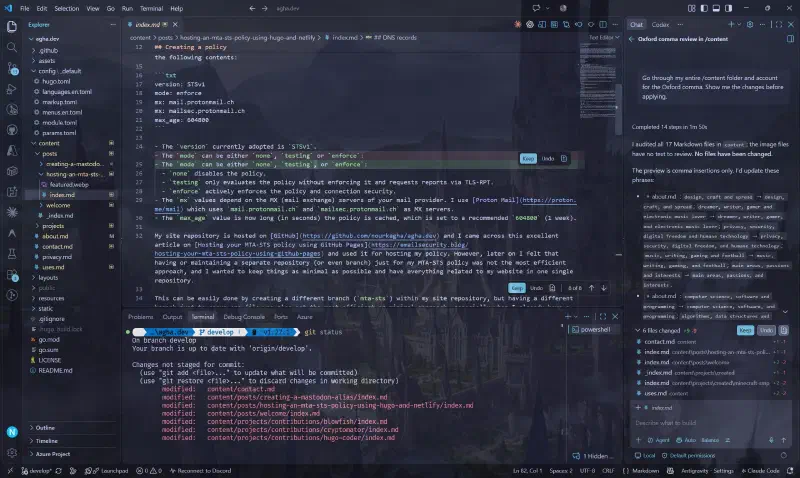Open Extensions view with update badge

click(12, 274)
